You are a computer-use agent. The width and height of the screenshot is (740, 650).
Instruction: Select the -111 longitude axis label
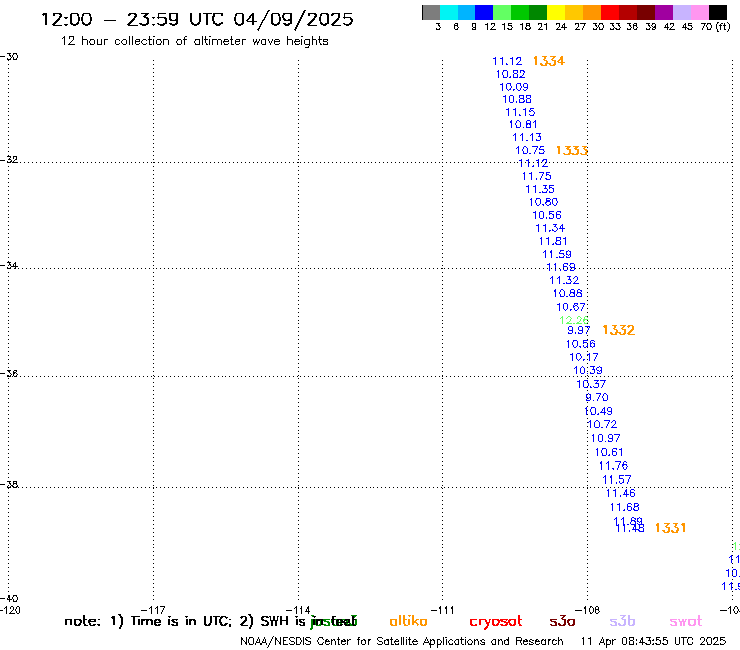pyautogui.click(x=443, y=610)
